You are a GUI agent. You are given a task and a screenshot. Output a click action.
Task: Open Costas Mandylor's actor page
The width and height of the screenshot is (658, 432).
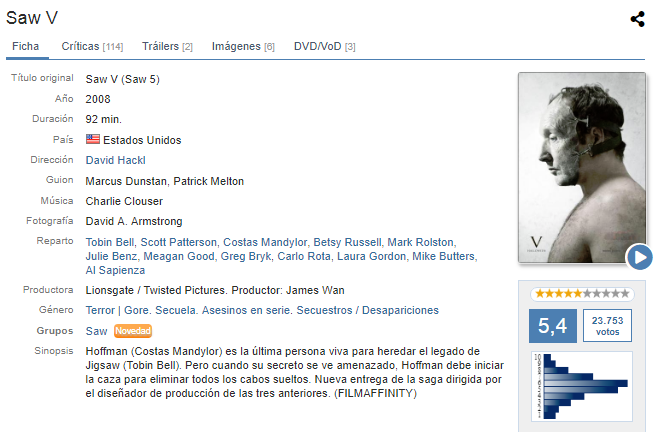[x=265, y=242]
